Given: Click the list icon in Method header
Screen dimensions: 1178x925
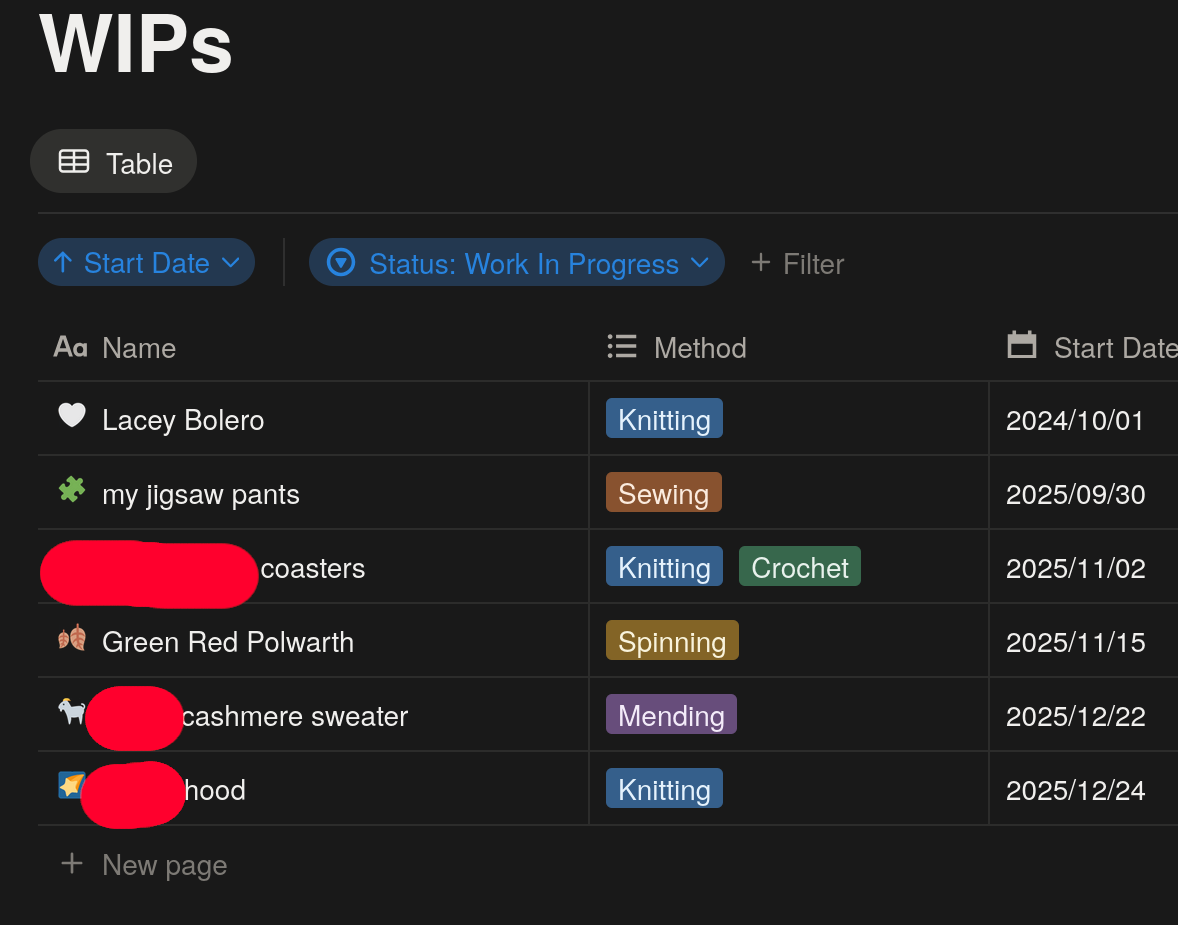Looking at the screenshot, I should (622, 346).
